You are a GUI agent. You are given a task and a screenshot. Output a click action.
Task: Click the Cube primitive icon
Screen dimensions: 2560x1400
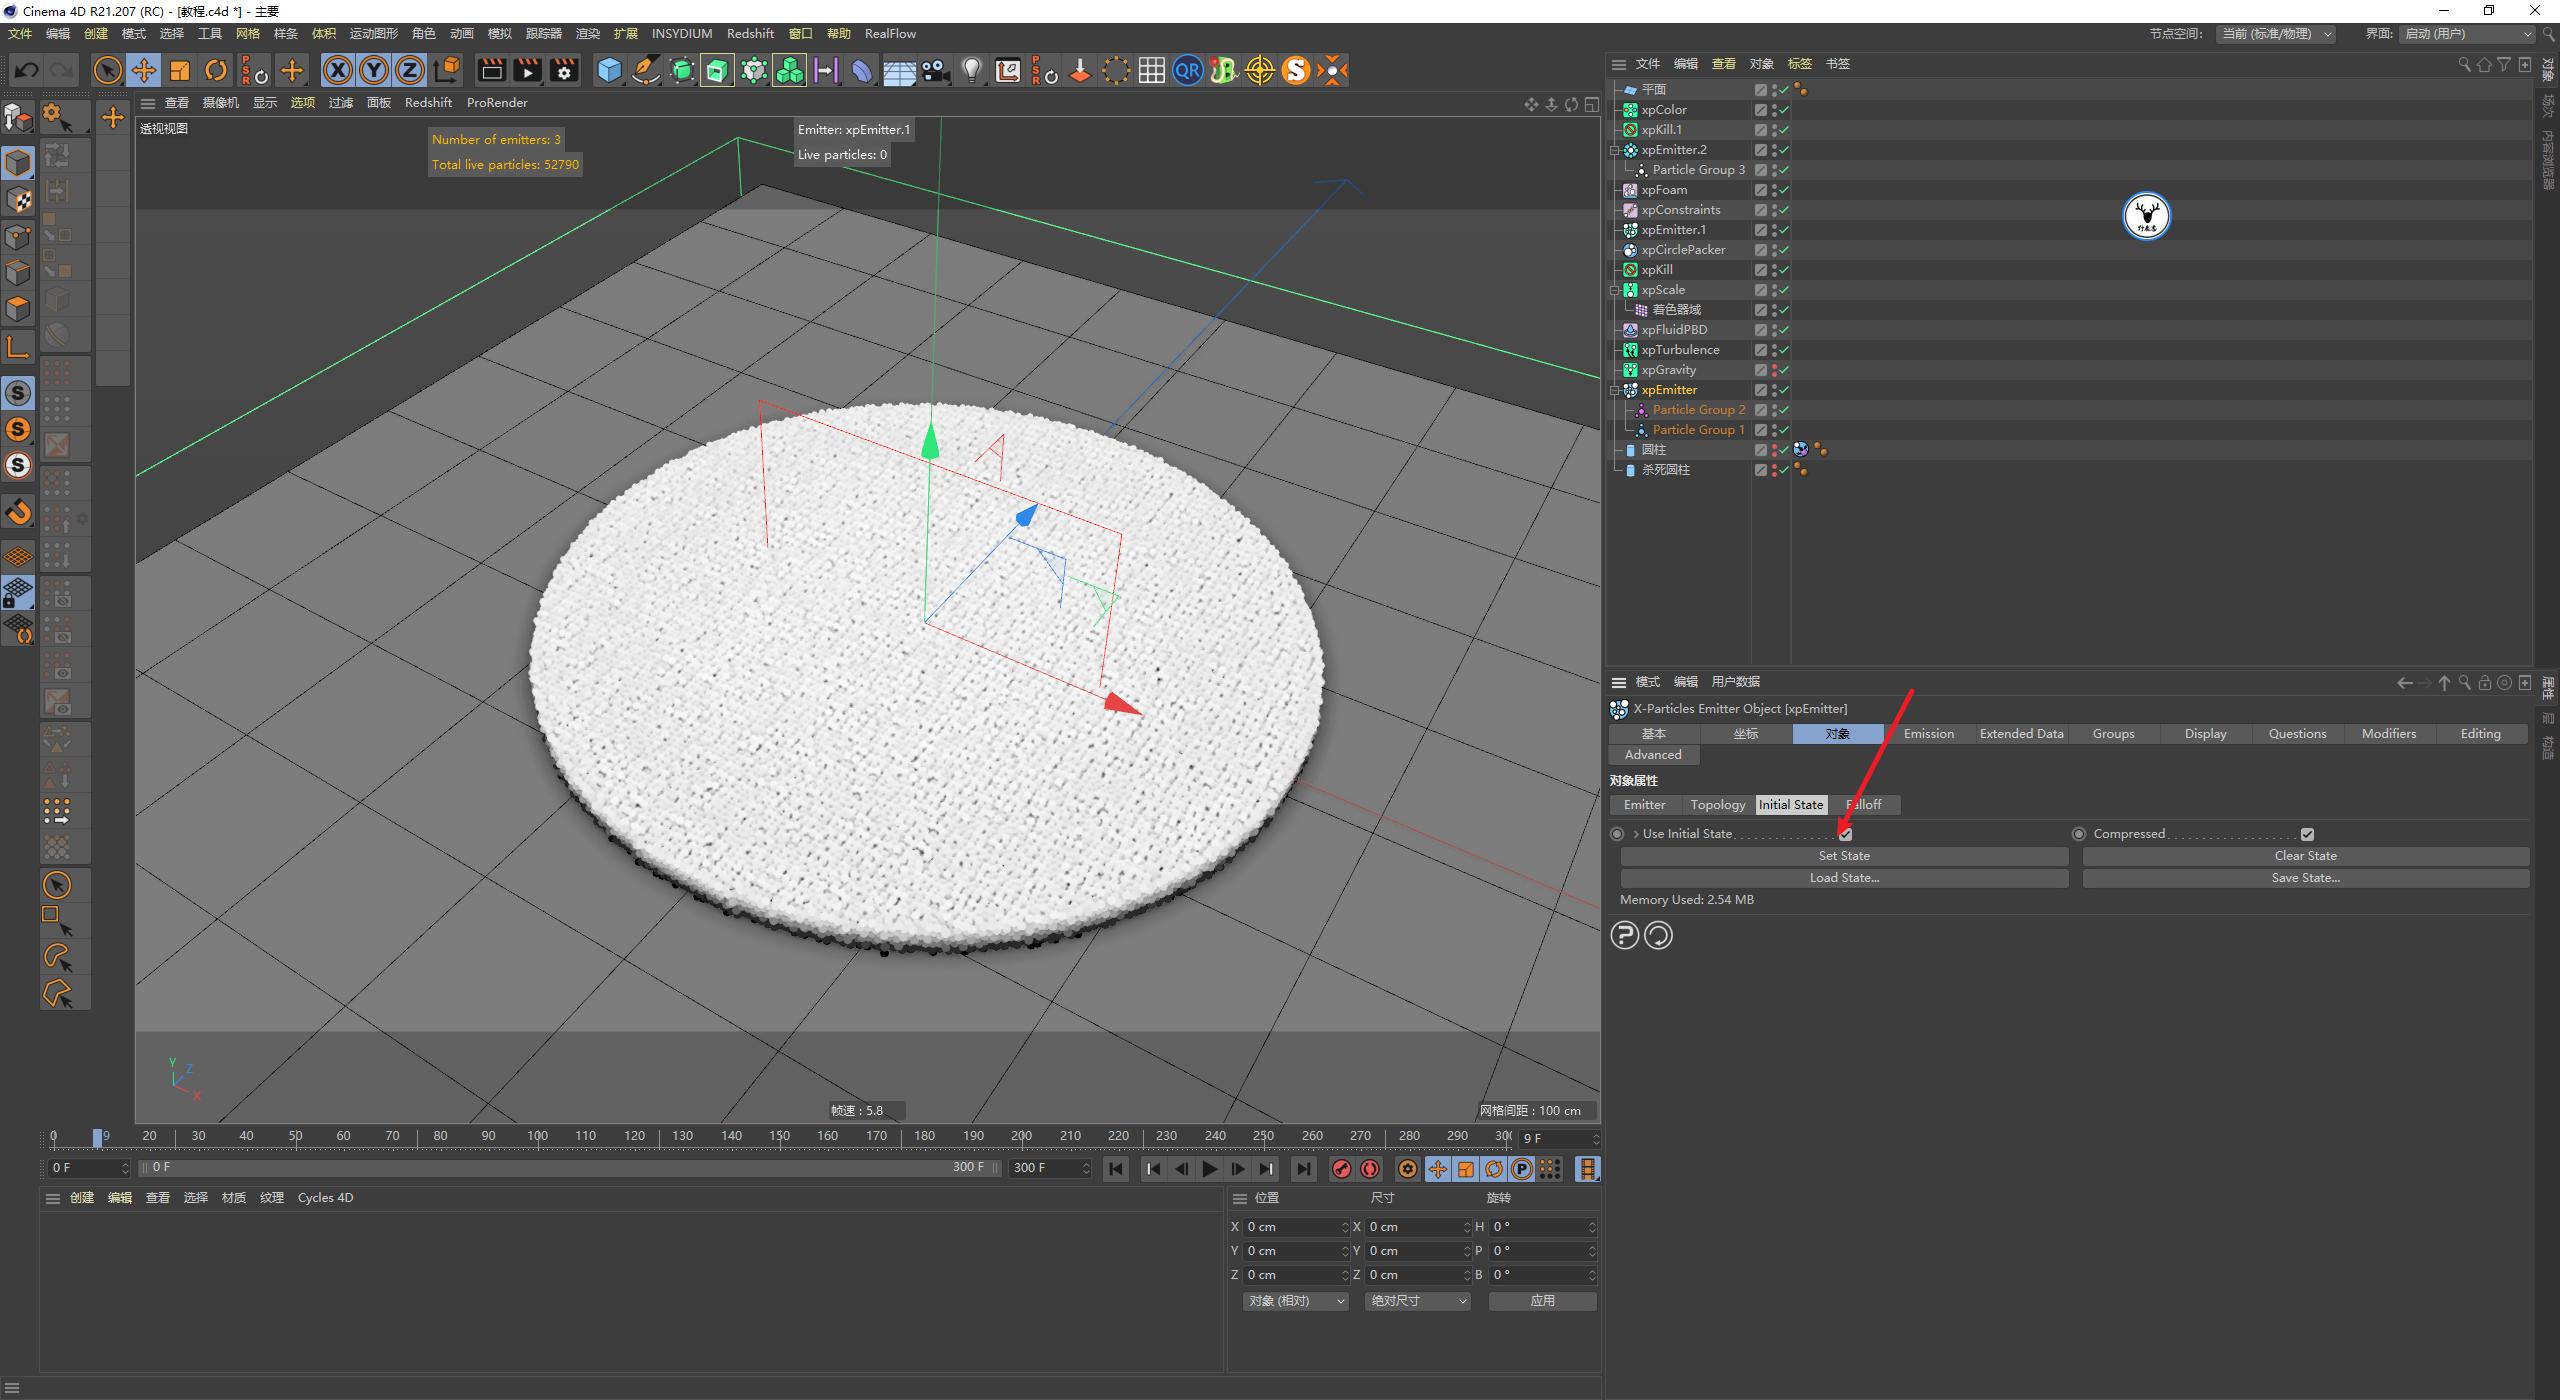tap(610, 70)
